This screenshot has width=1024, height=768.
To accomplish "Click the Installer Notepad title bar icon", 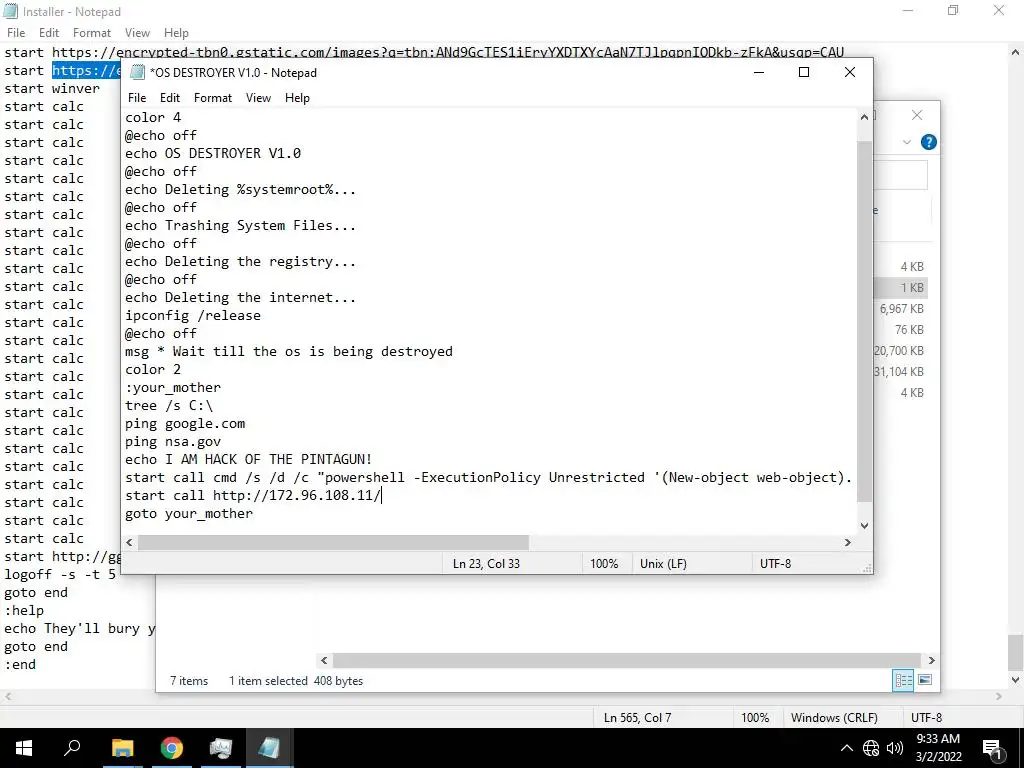I will (x=10, y=11).
